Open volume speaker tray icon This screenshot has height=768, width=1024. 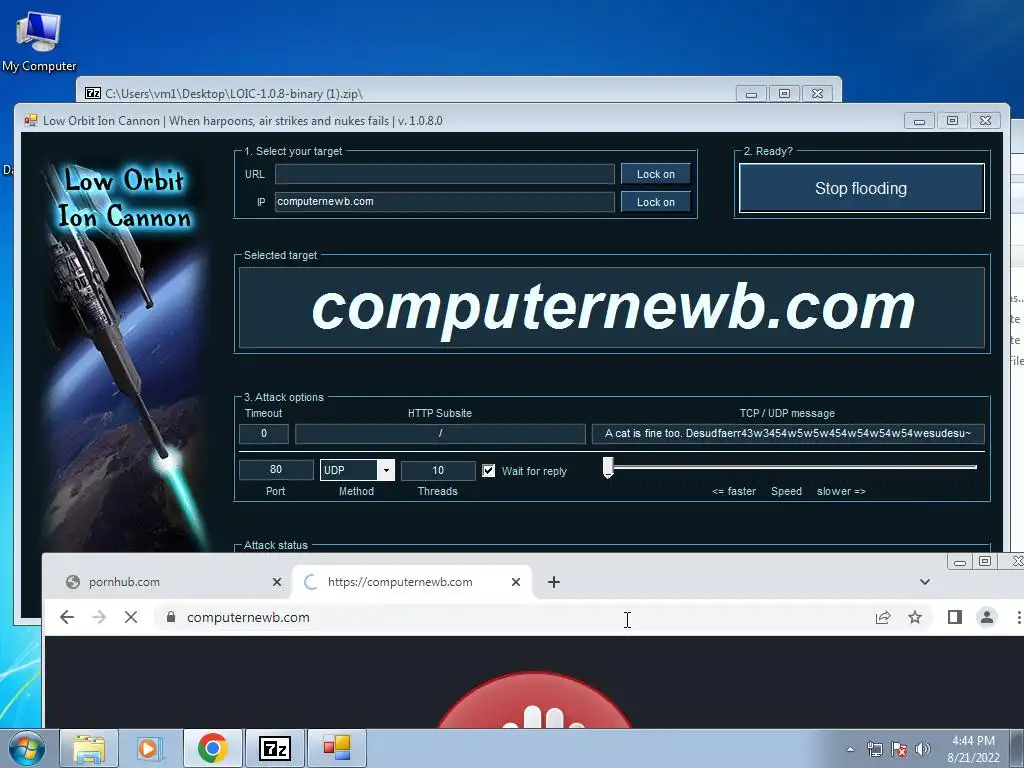coord(922,749)
